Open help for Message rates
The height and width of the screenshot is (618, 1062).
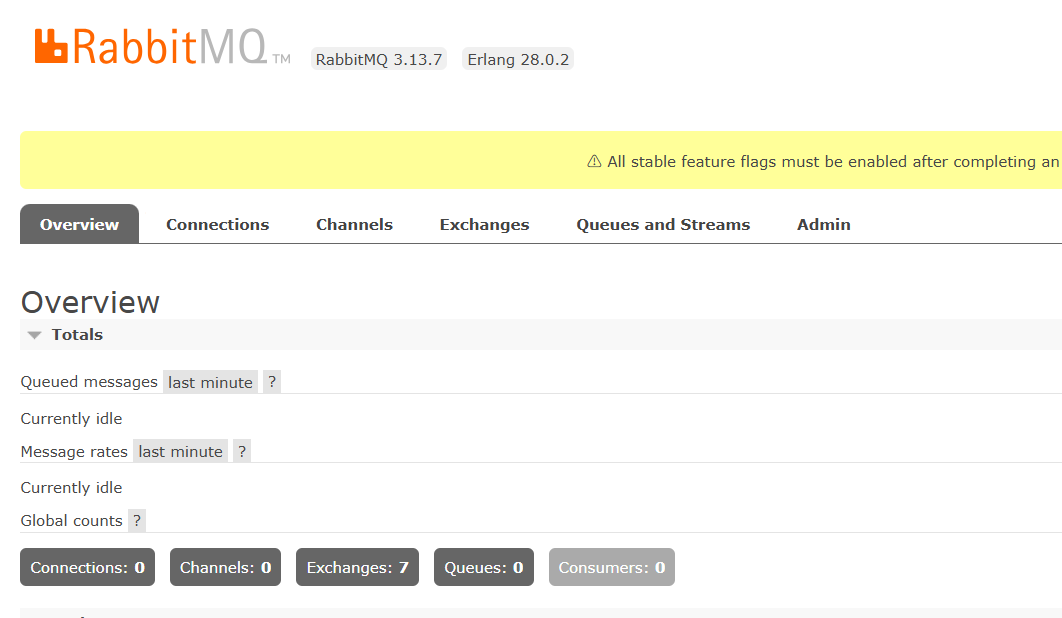242,451
